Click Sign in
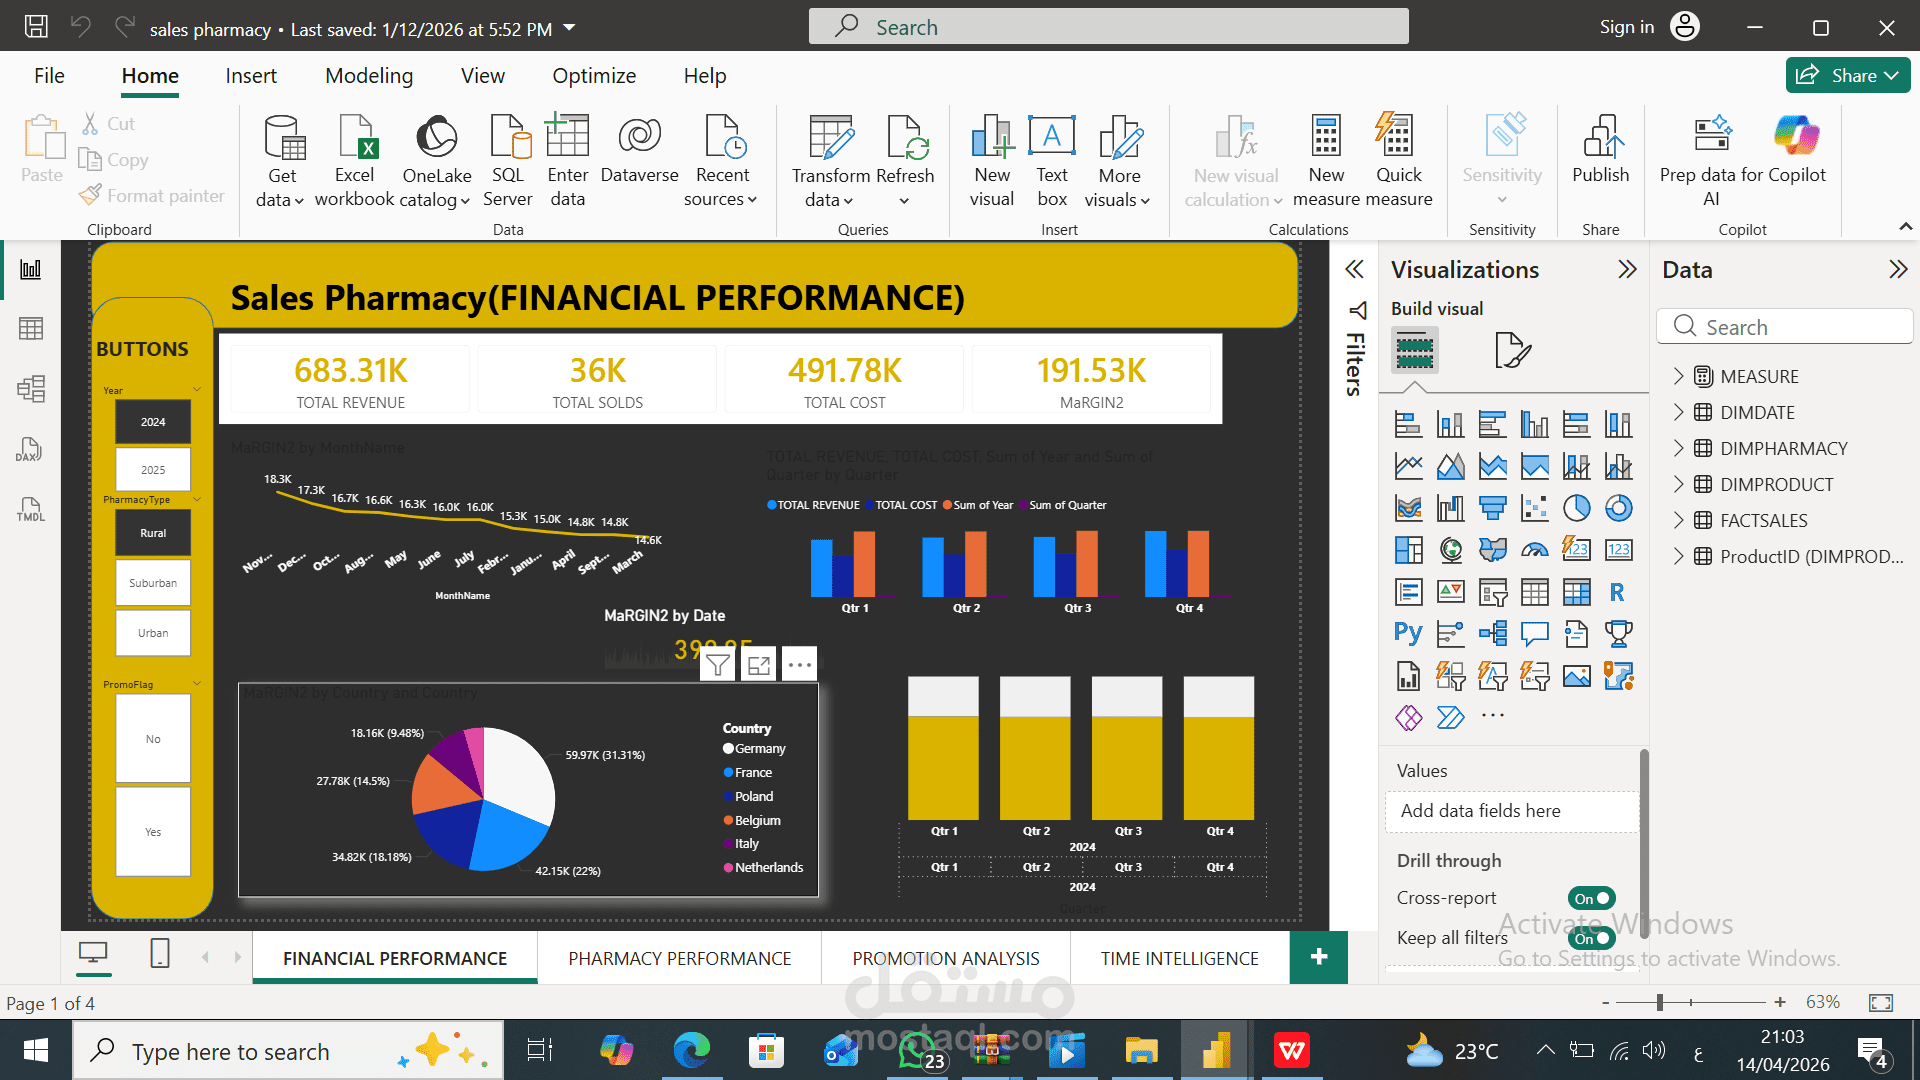 pyautogui.click(x=1627, y=27)
